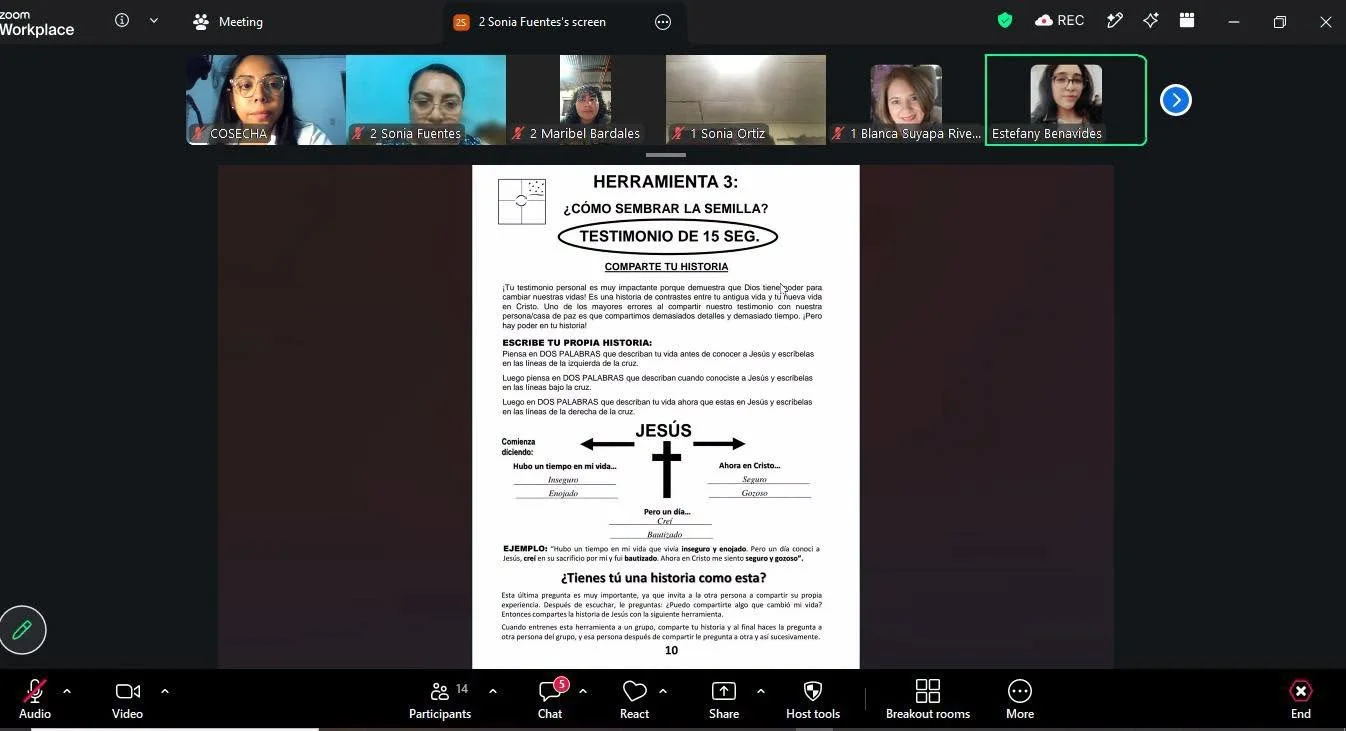Toggle the camera with the Video button
This screenshot has width=1346, height=731.
point(127,700)
